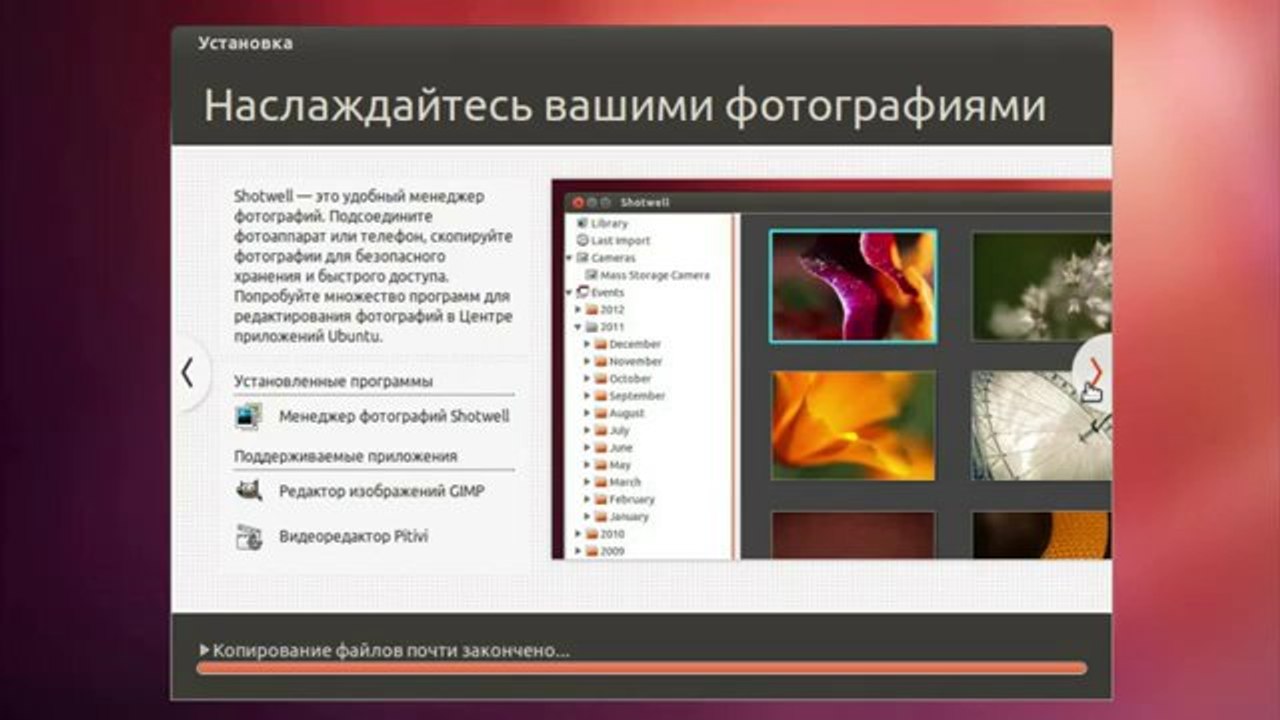
Task: Select the Library entry text
Action: [x=609, y=223]
